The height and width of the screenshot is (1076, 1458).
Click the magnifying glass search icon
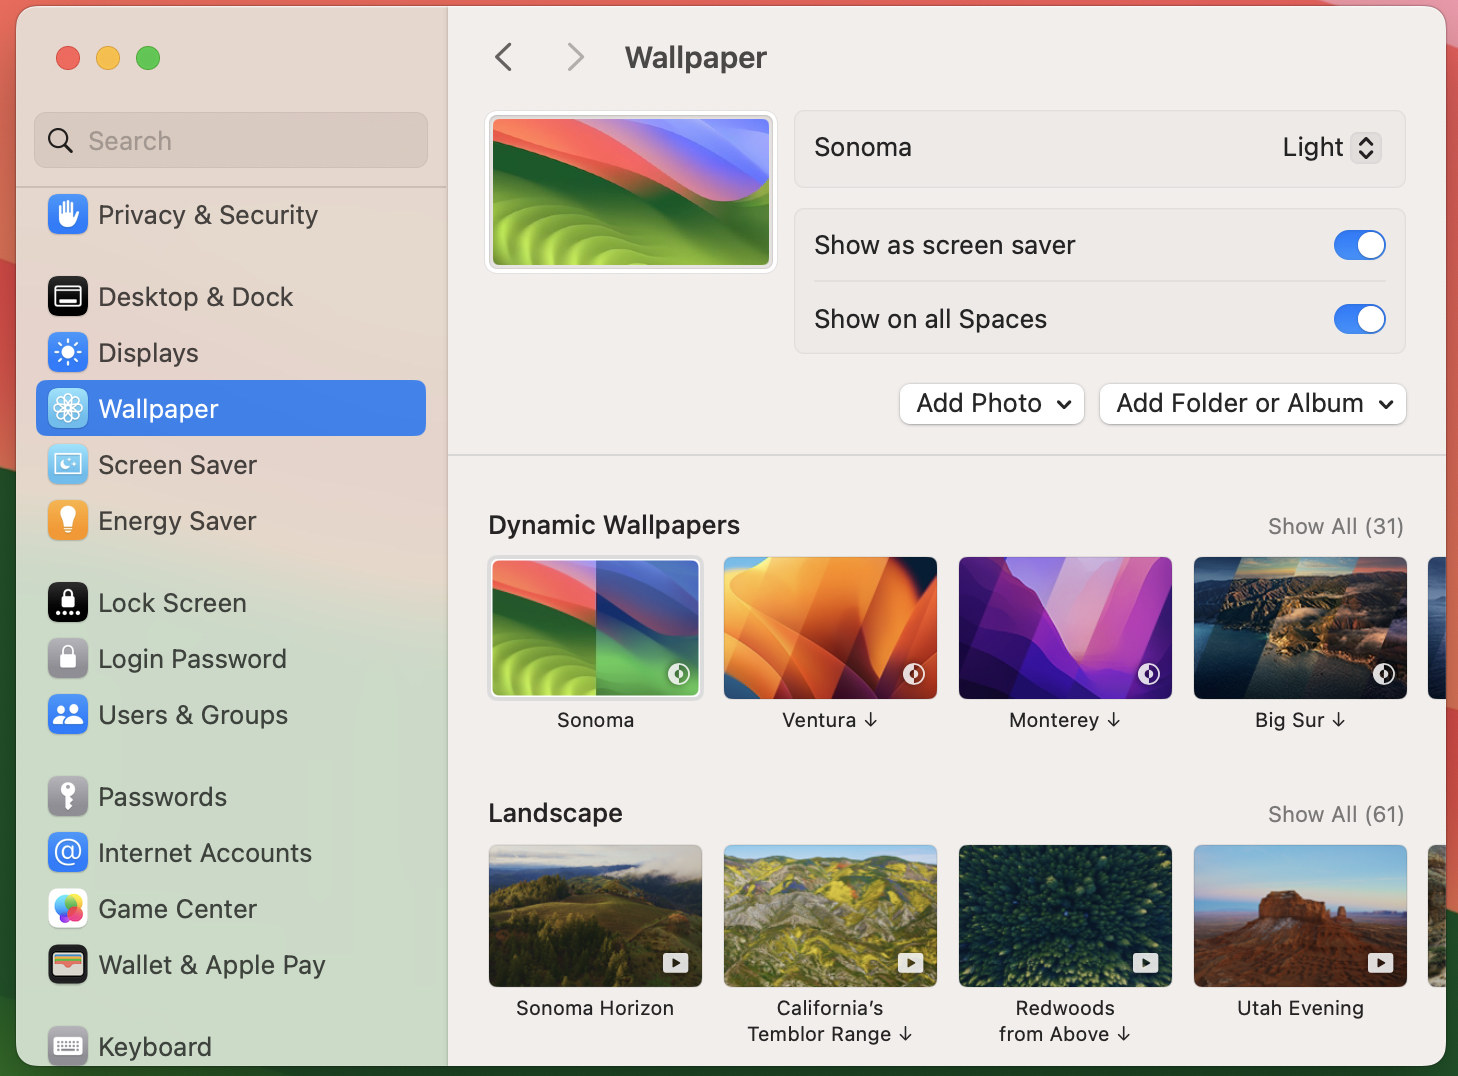(x=61, y=141)
